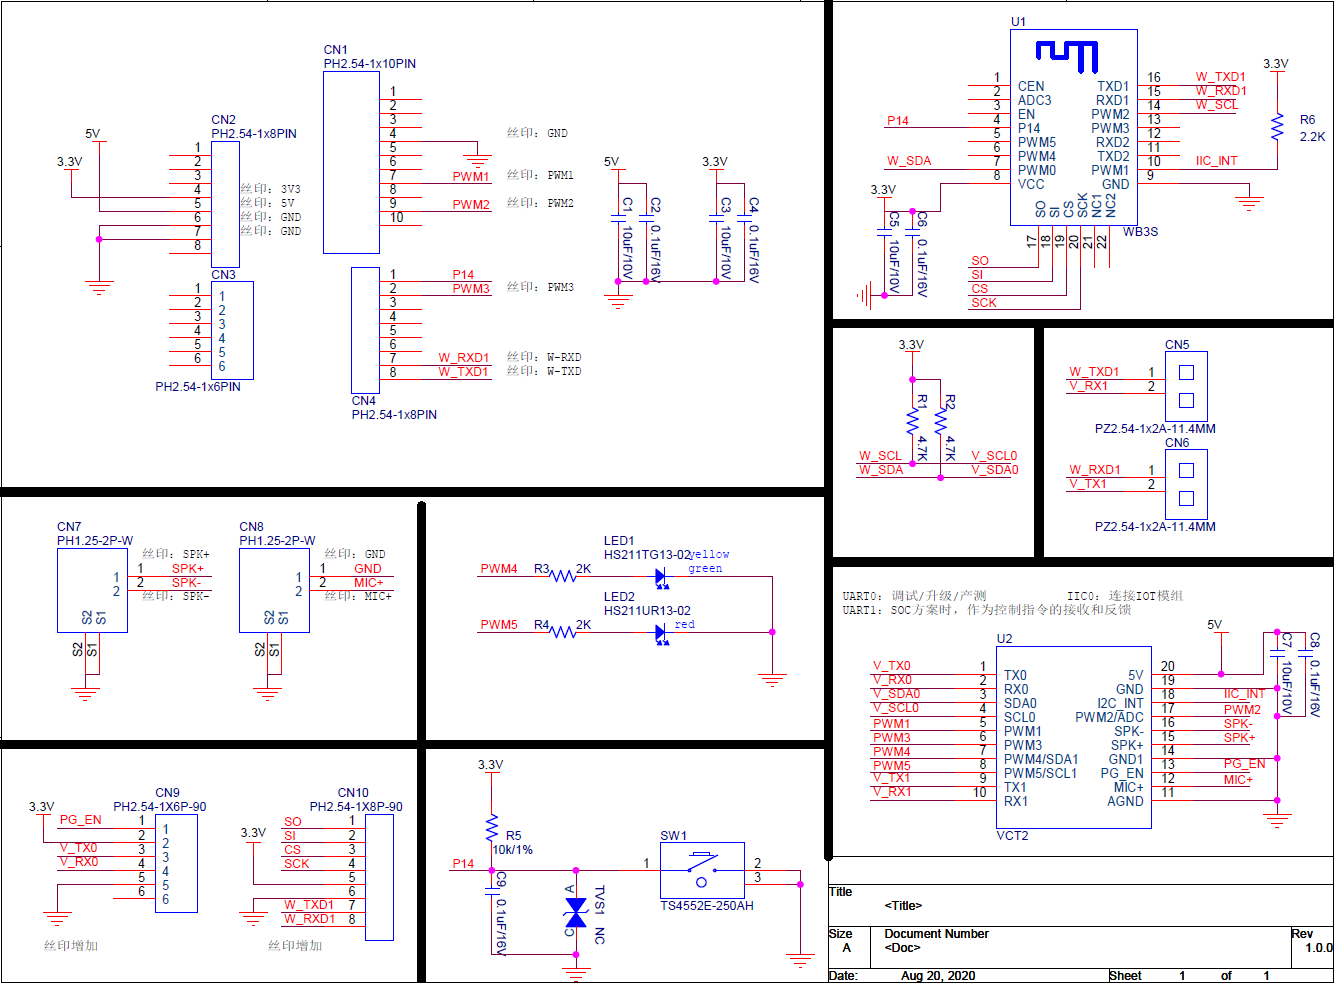Click the 1.0.0 revision value

pyautogui.click(x=1319, y=948)
